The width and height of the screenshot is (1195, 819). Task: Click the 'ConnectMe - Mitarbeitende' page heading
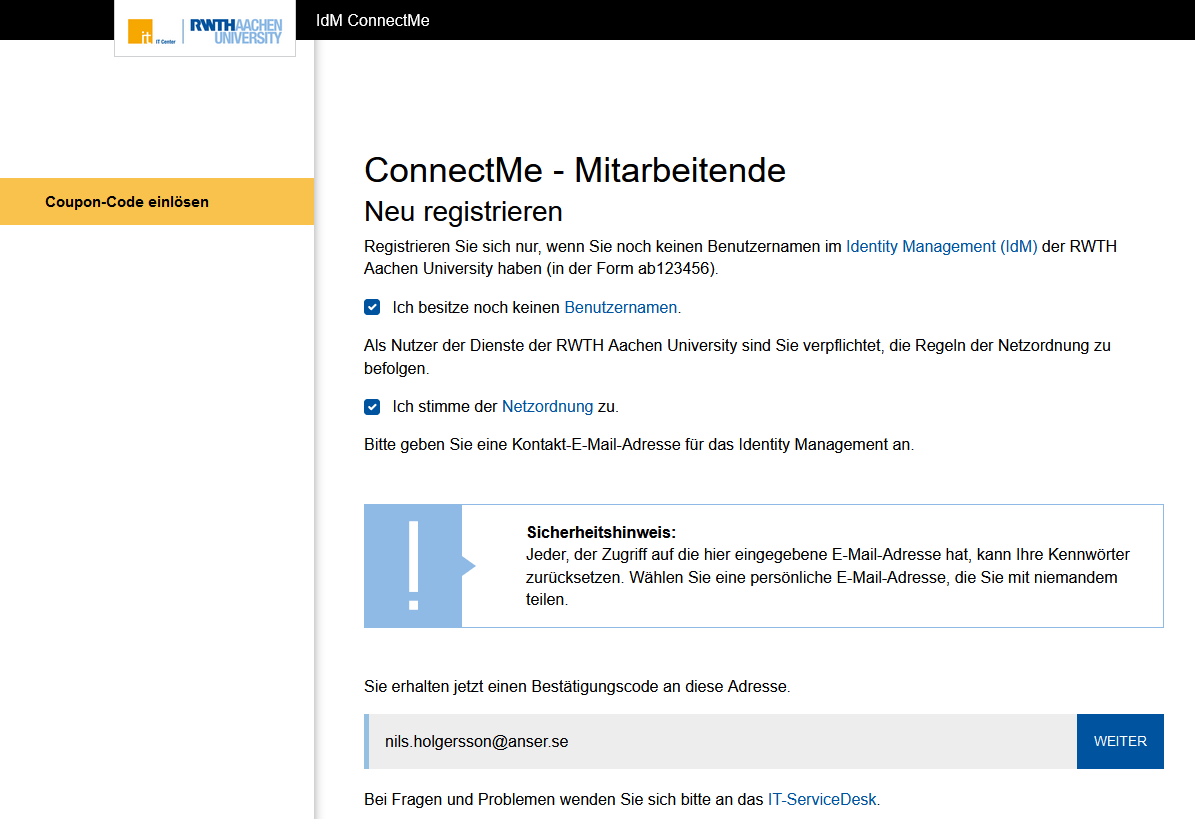coord(575,170)
